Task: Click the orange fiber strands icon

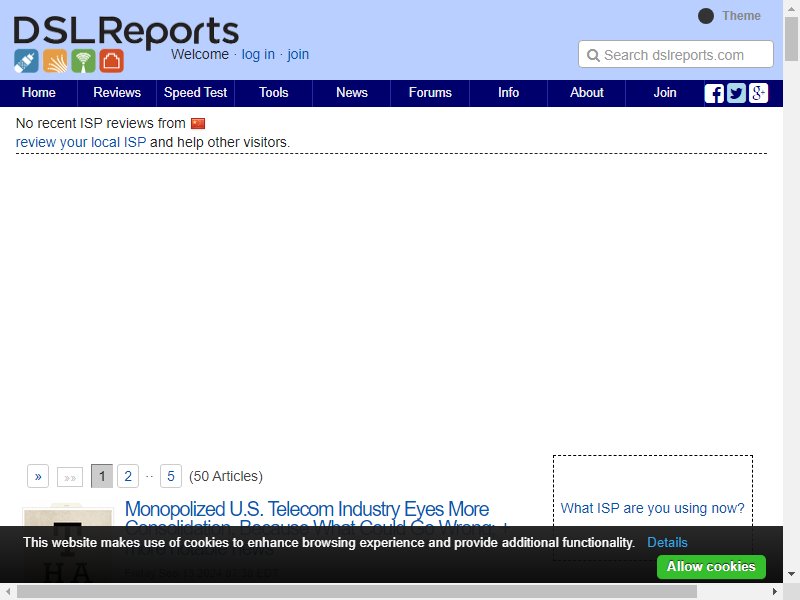Action: (55, 61)
